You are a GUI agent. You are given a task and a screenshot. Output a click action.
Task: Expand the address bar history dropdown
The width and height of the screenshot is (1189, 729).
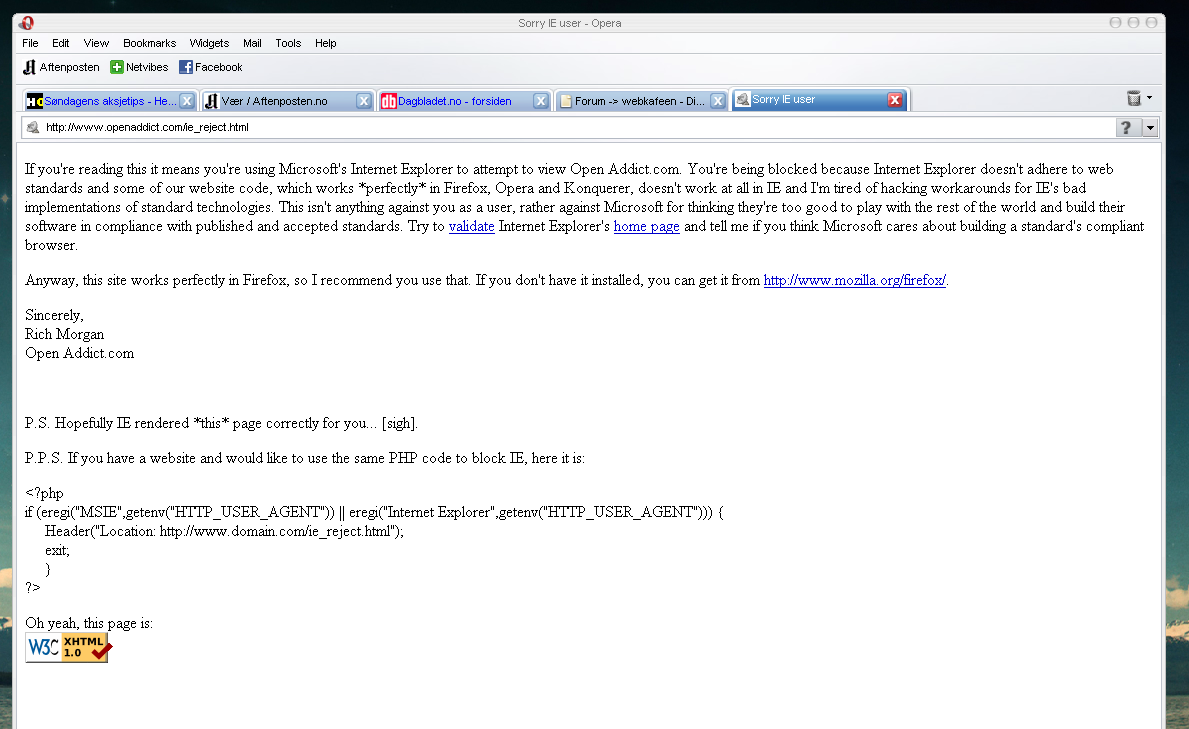point(1150,127)
